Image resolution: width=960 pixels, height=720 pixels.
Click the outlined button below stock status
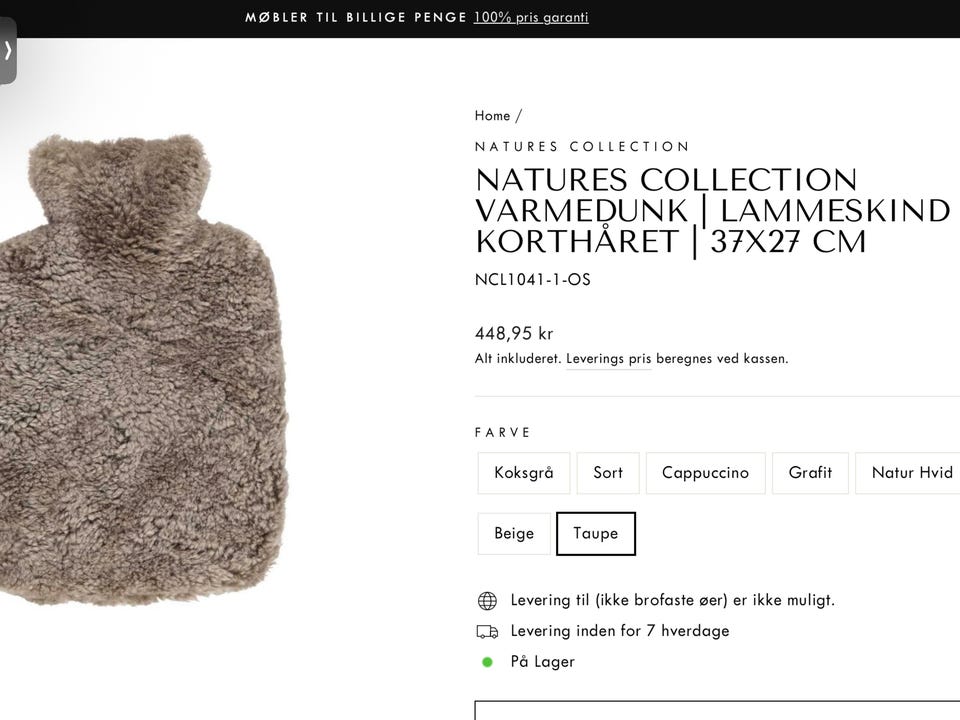tap(716, 710)
